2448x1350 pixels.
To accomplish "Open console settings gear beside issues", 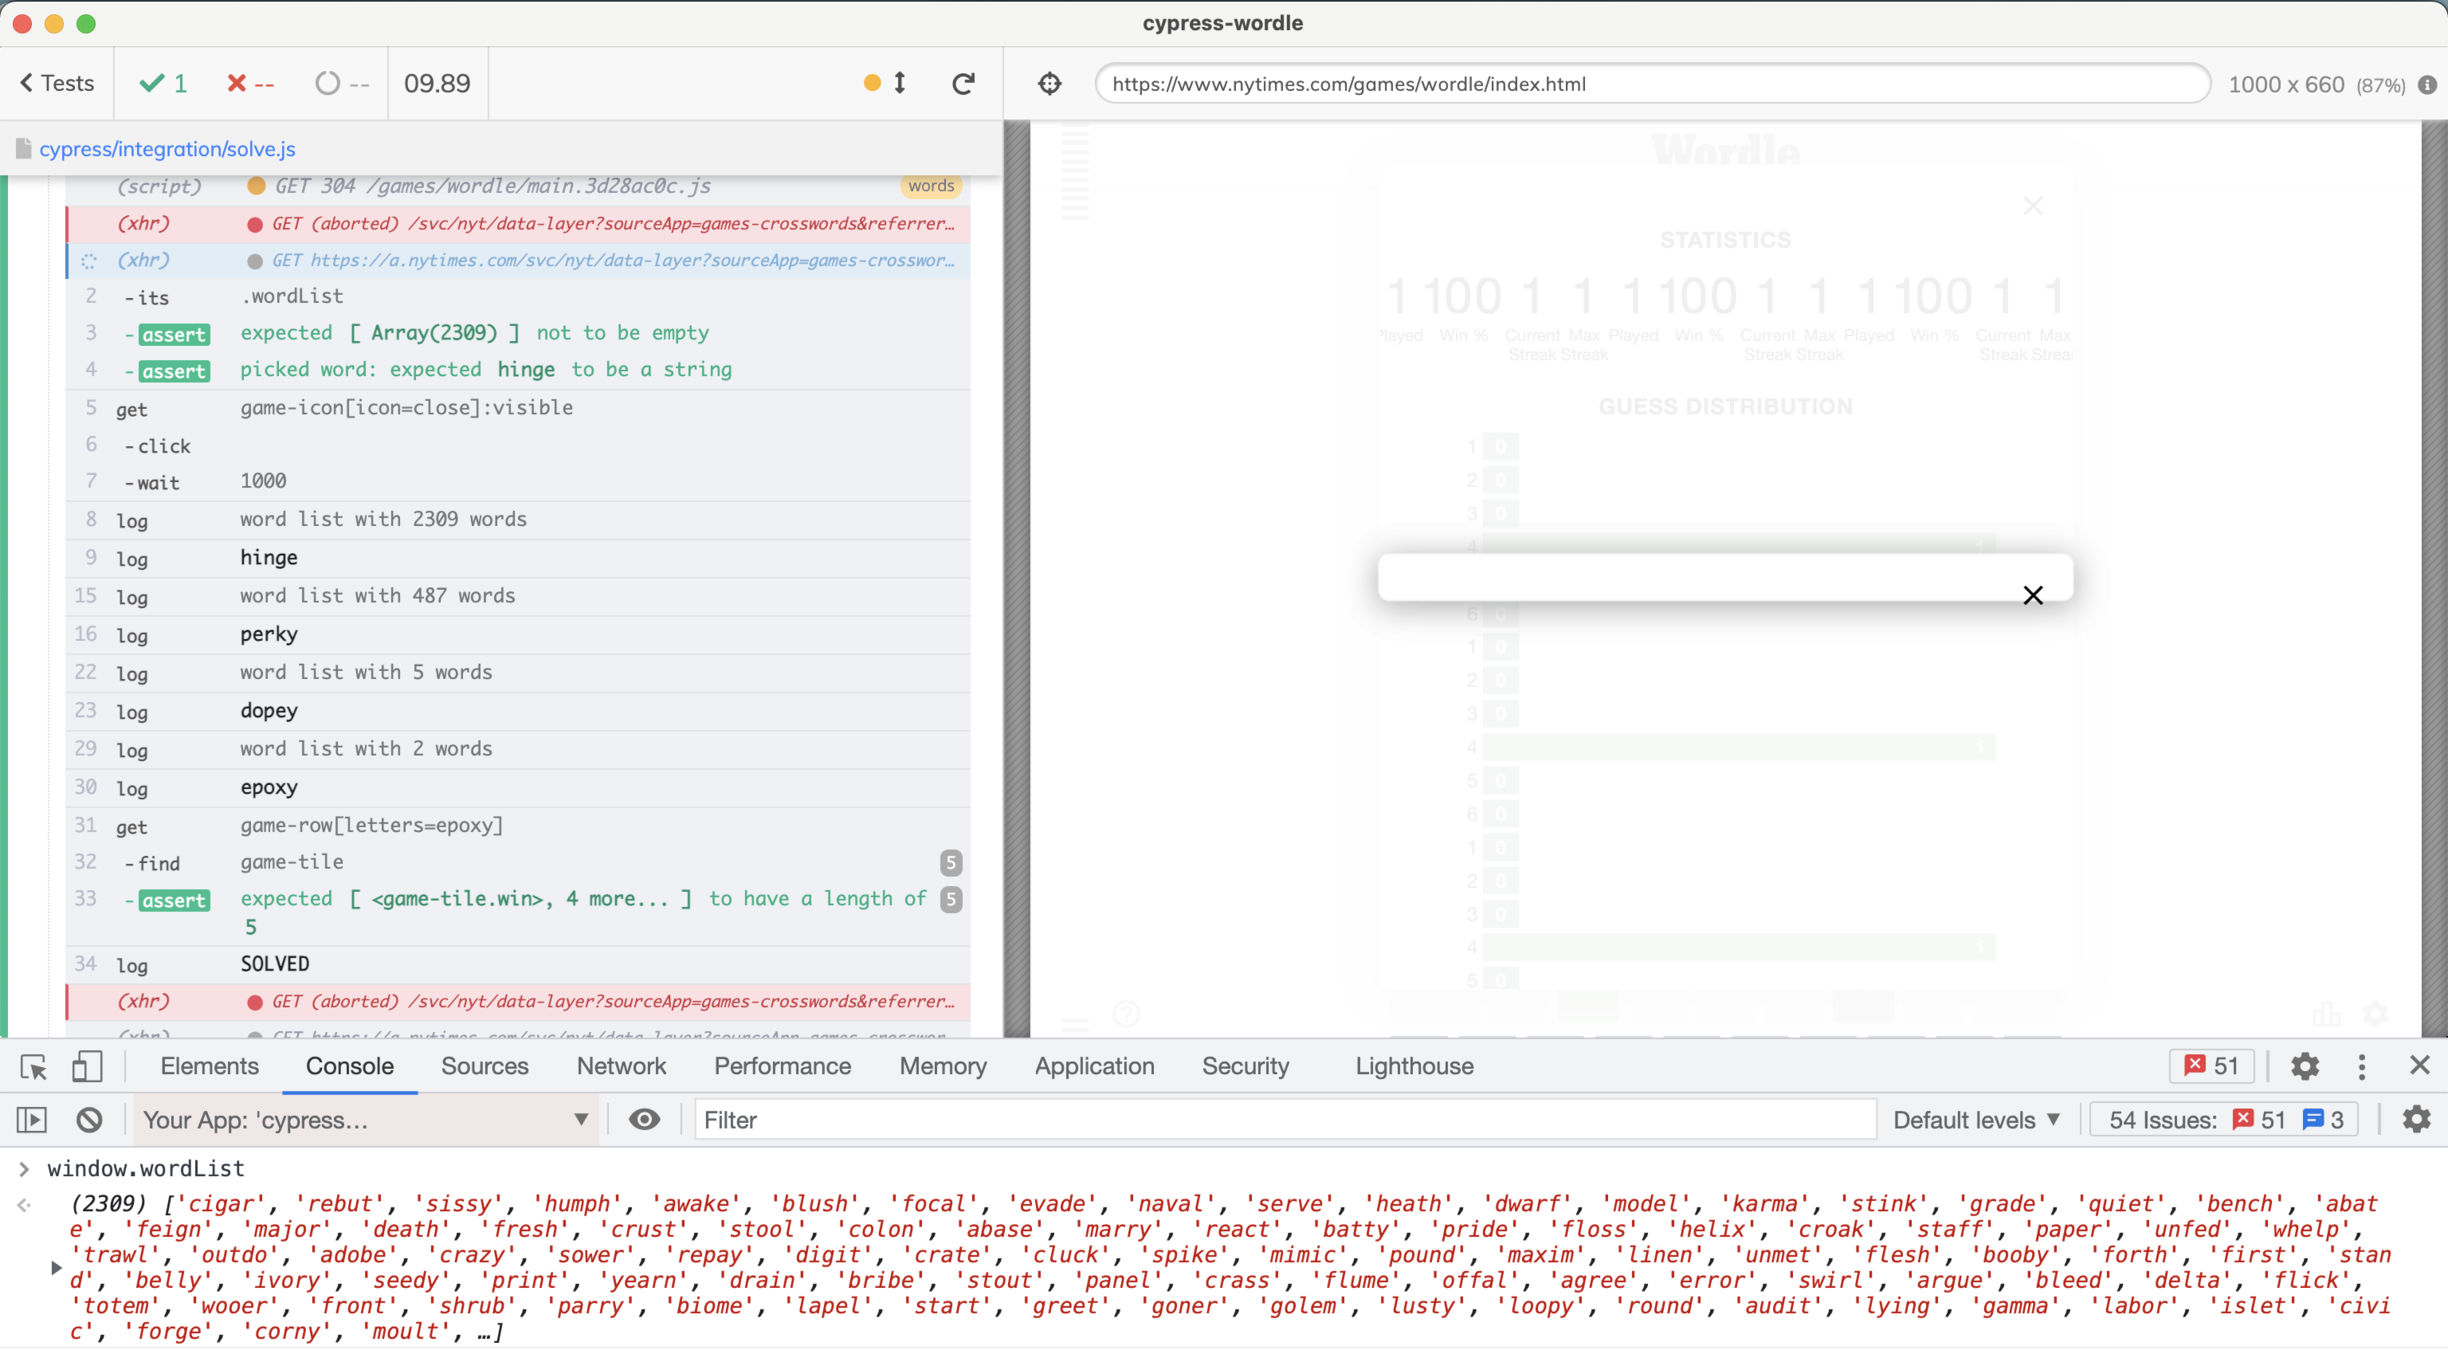I will tap(2416, 1120).
